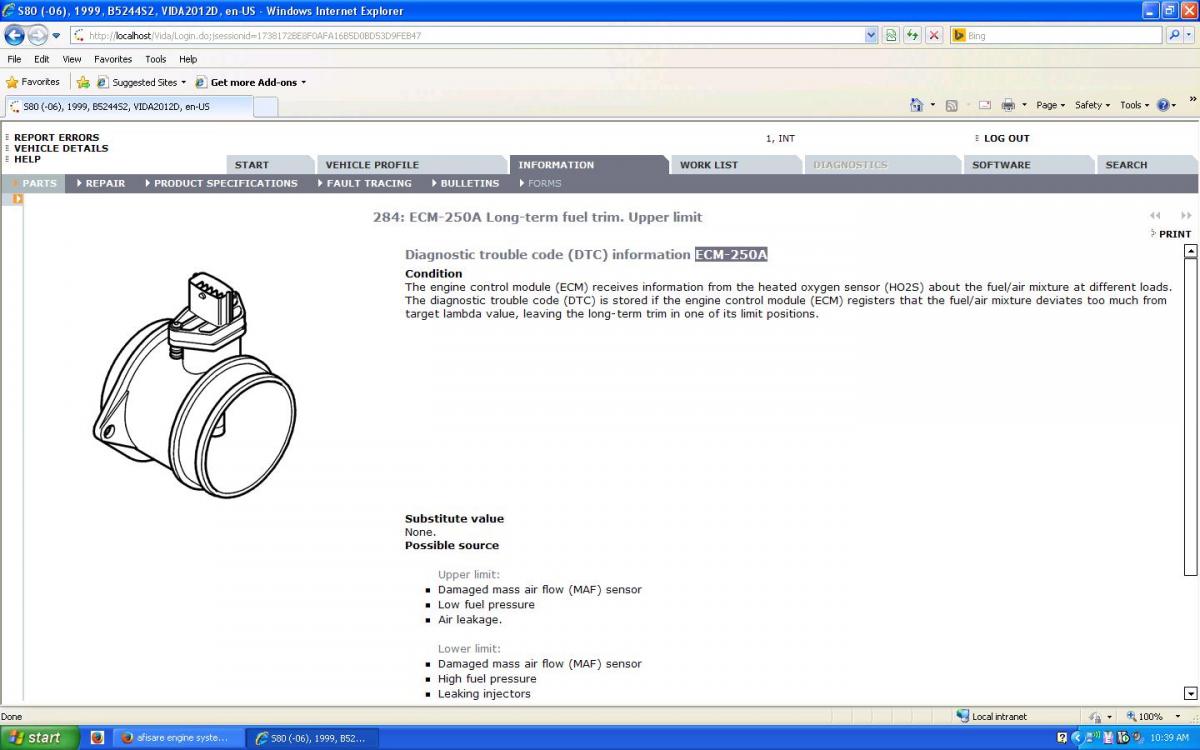Open the recent pages dropdown arrow
Screen dimensions: 1200x750
(57, 36)
